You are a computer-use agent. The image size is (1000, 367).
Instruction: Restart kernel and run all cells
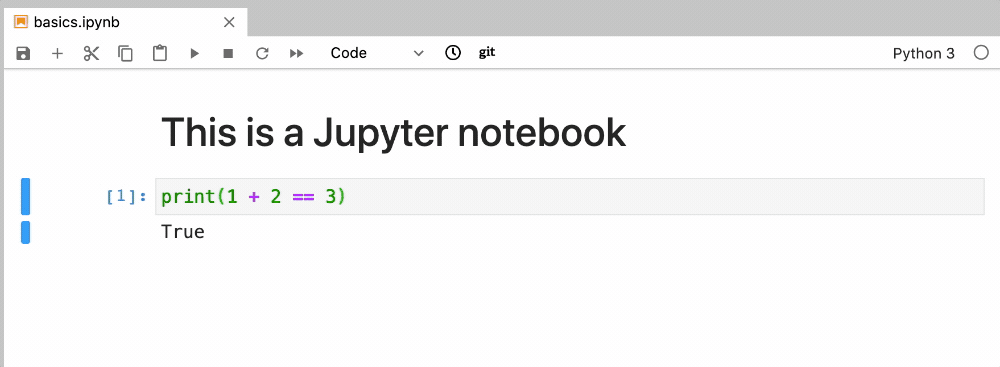point(296,54)
